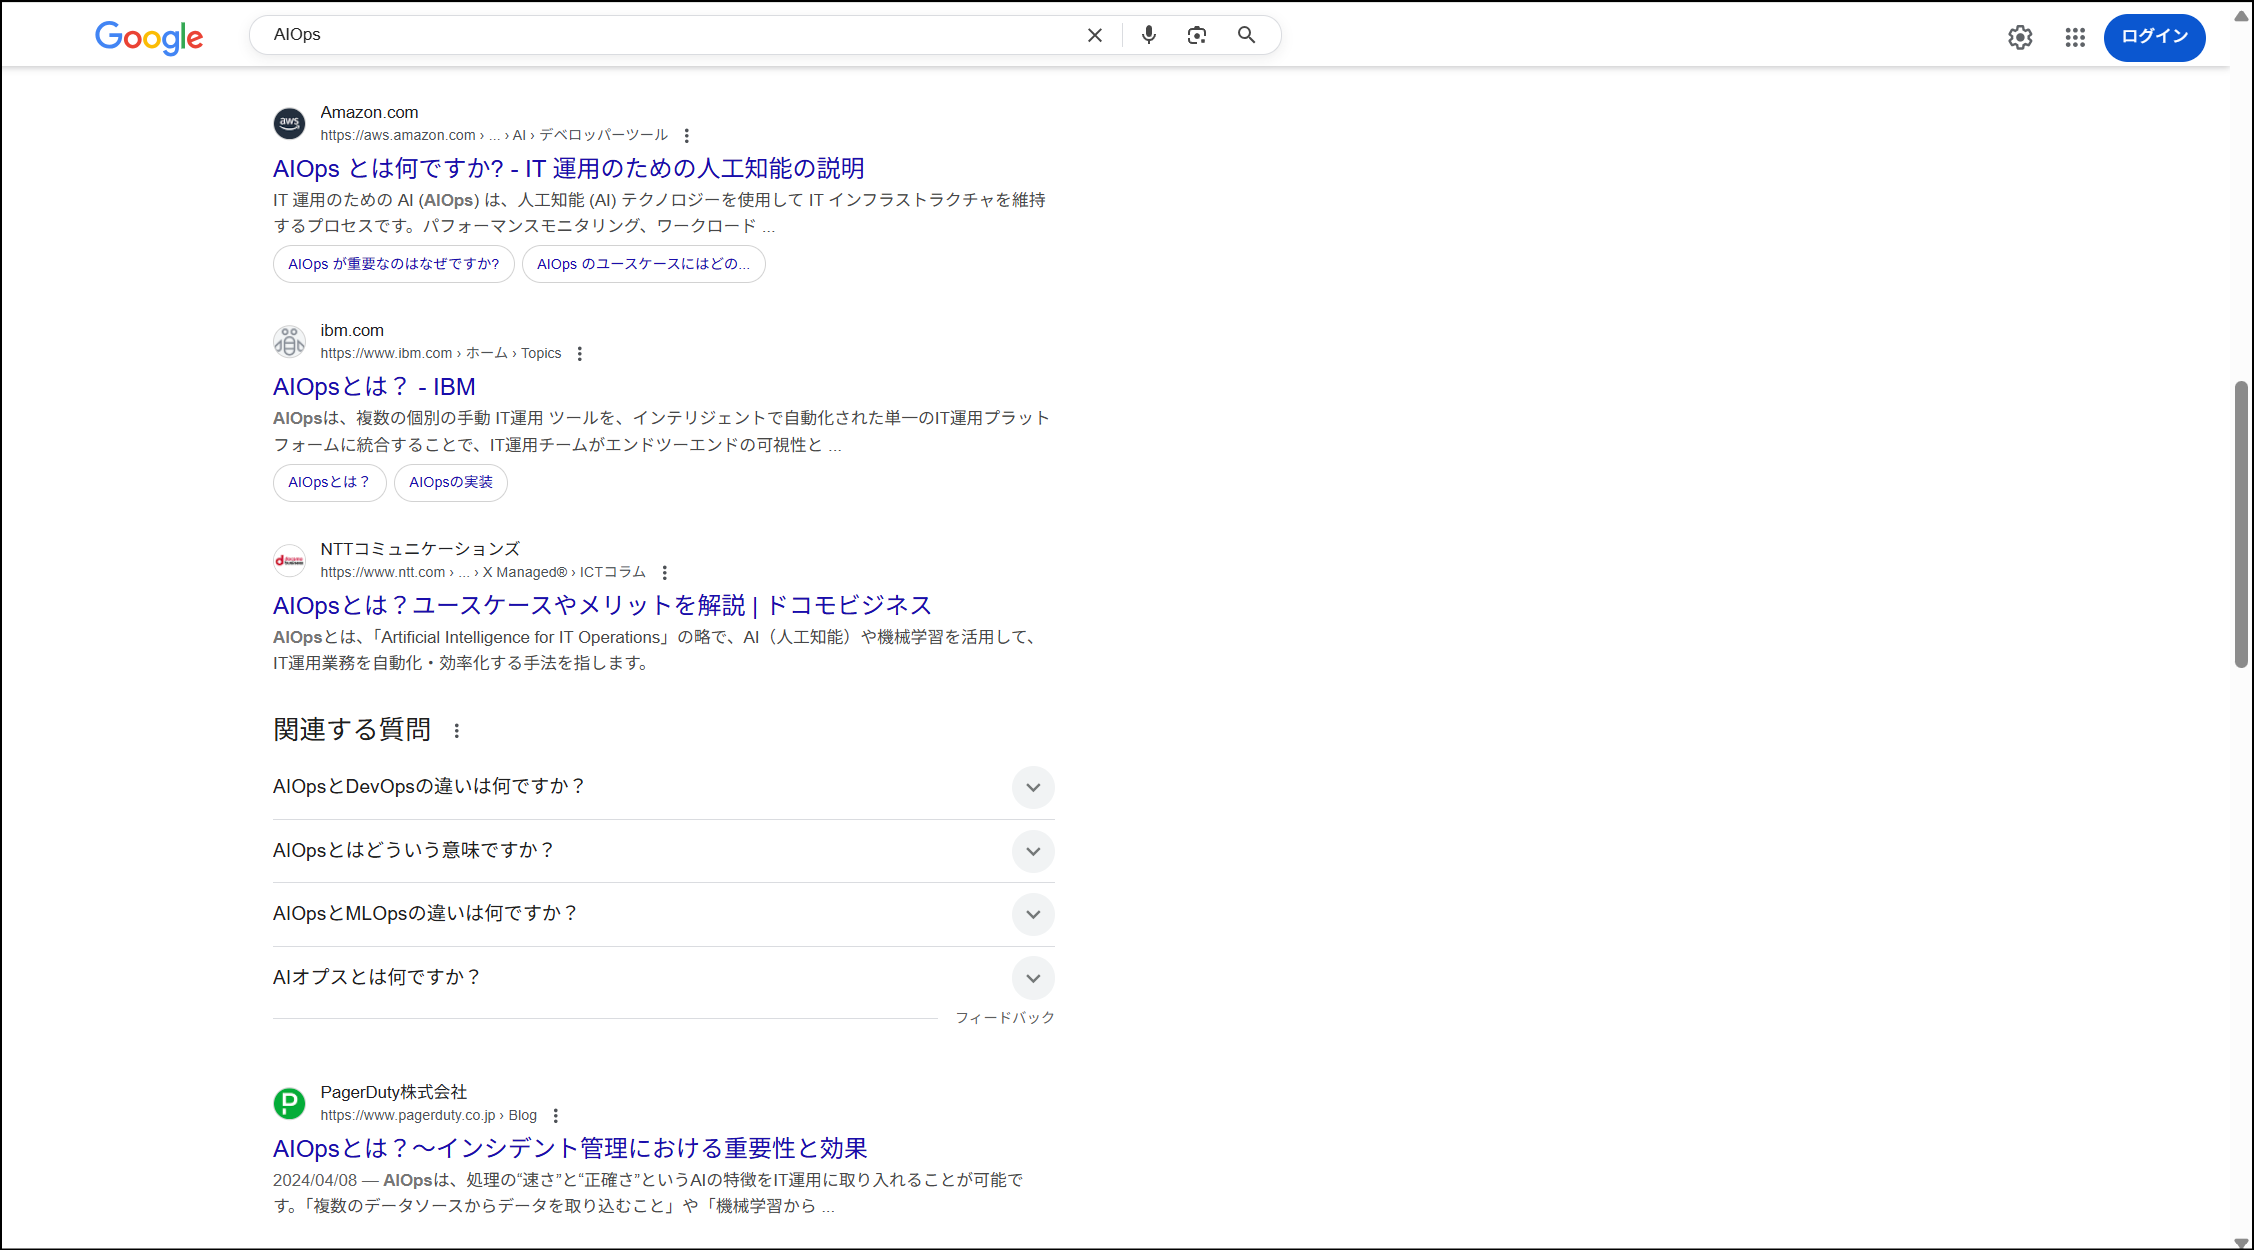Screen dimensions: 2254x1250
Task: Open the three-dot menu on the IBM result
Action: [580, 352]
